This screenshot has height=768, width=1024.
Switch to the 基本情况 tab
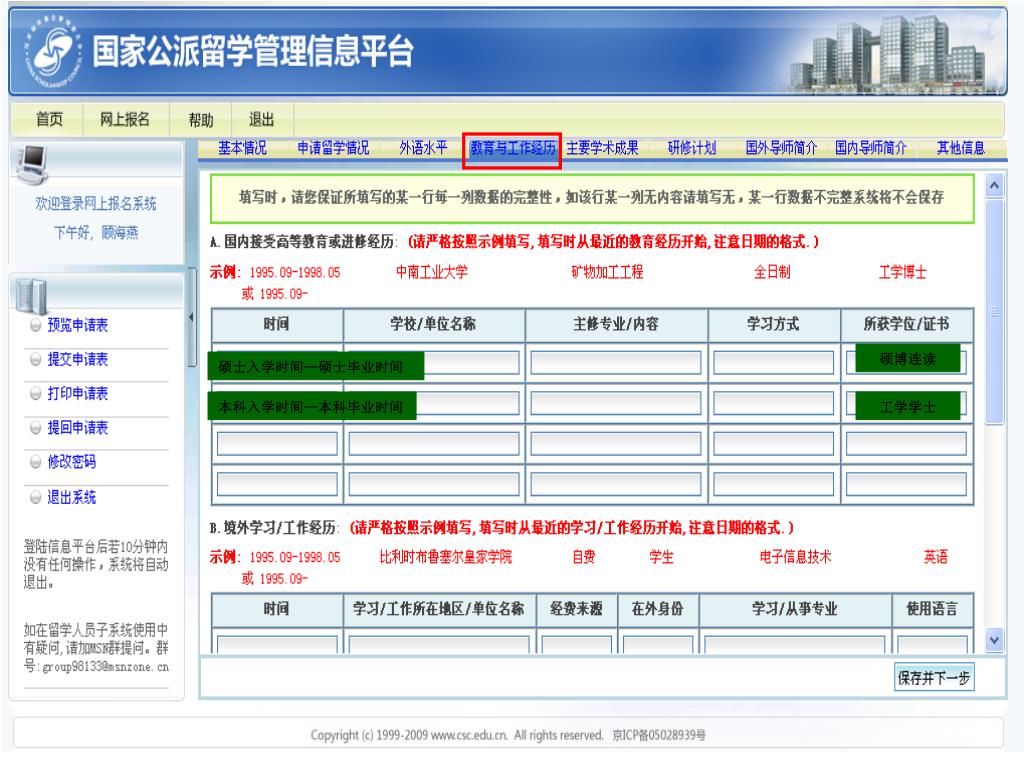(x=242, y=149)
